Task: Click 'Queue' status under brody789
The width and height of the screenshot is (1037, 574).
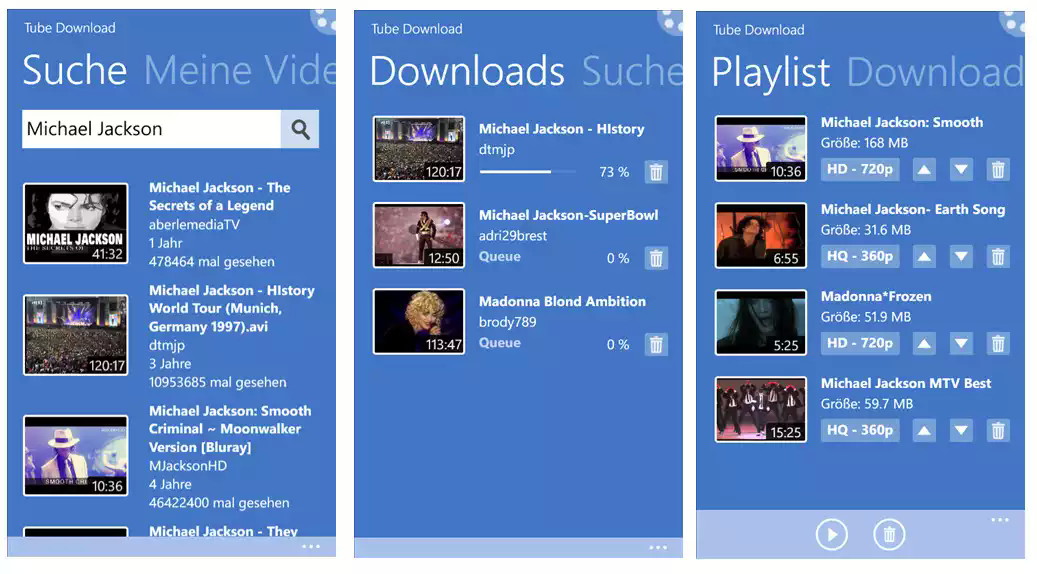Action: tap(499, 343)
